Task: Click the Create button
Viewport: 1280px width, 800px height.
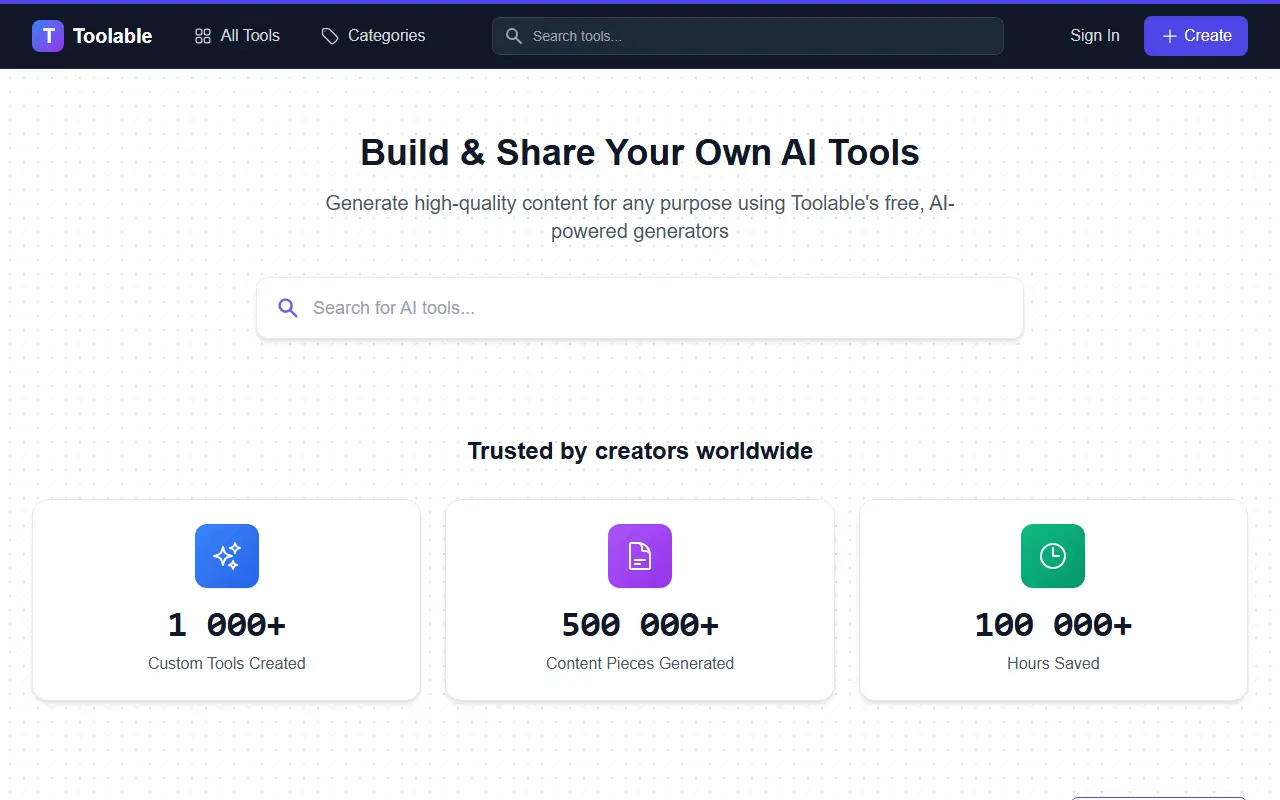Action: [x=1196, y=36]
